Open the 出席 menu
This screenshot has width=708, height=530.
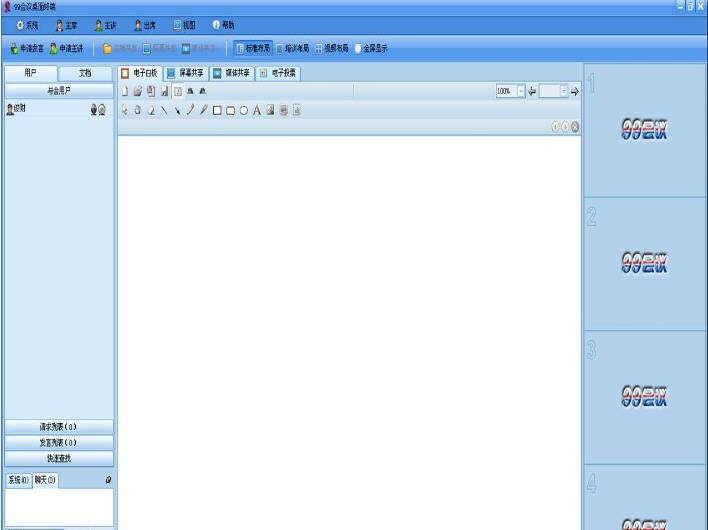(144, 25)
